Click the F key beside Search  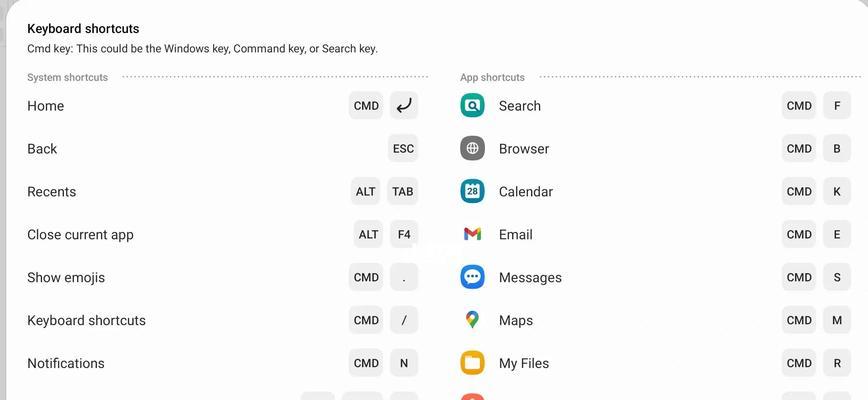point(836,106)
